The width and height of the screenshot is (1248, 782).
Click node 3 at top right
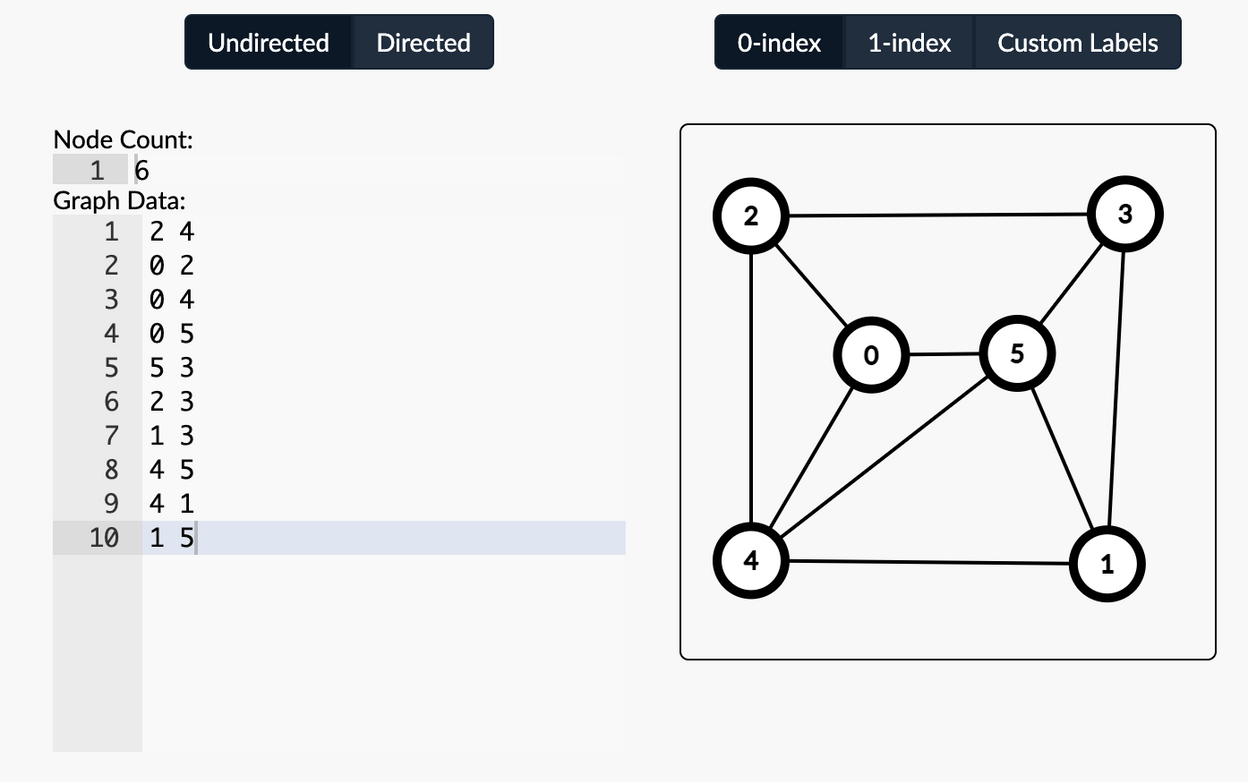(1125, 213)
